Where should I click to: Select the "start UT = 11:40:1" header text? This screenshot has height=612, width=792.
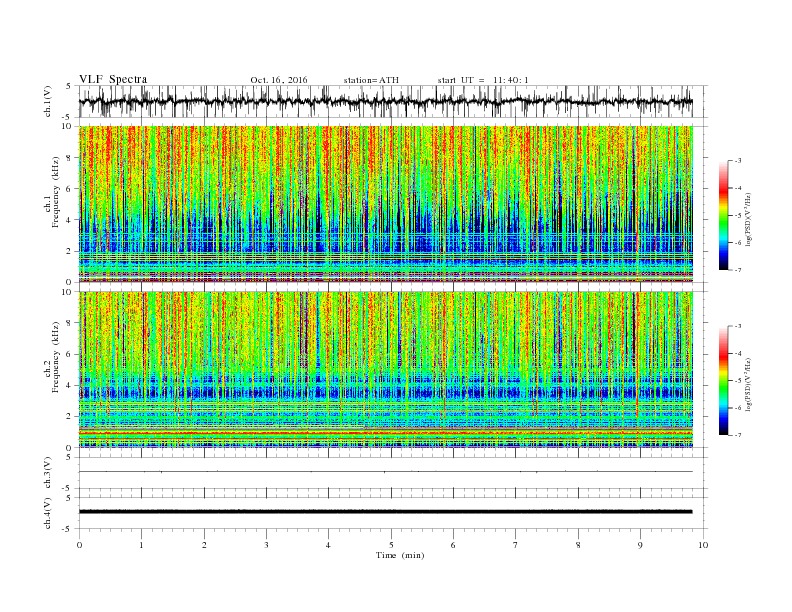483,80
